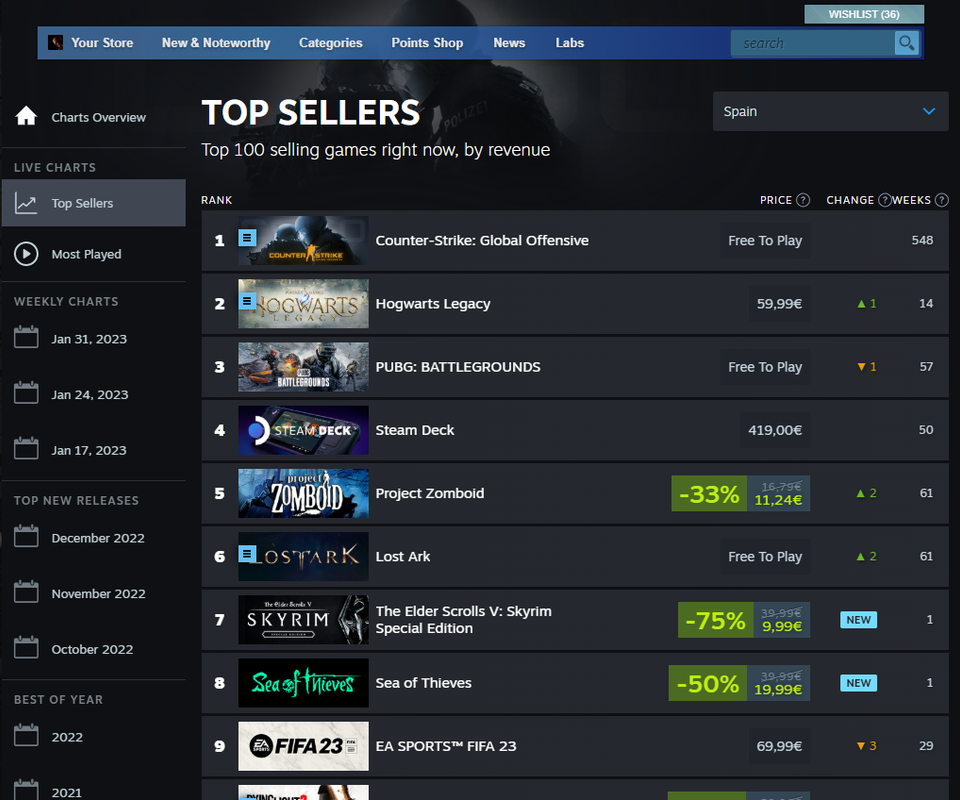
Task: Click the 69,99€ FIFA 23 price
Action: point(779,746)
